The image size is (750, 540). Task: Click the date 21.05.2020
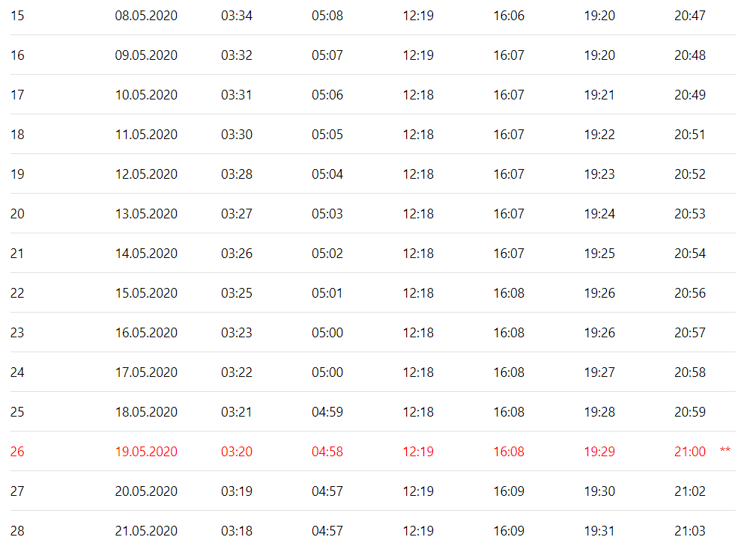click(146, 530)
